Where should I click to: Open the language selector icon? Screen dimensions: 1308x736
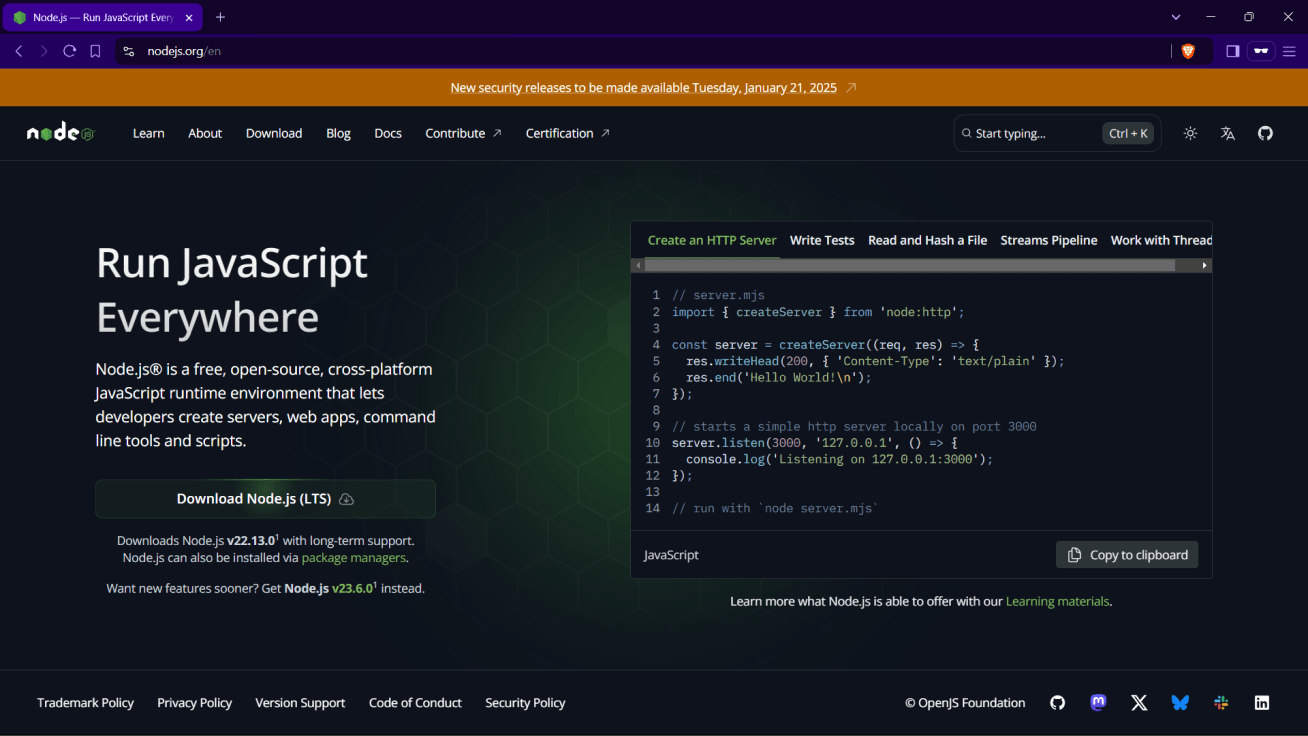pos(1228,133)
